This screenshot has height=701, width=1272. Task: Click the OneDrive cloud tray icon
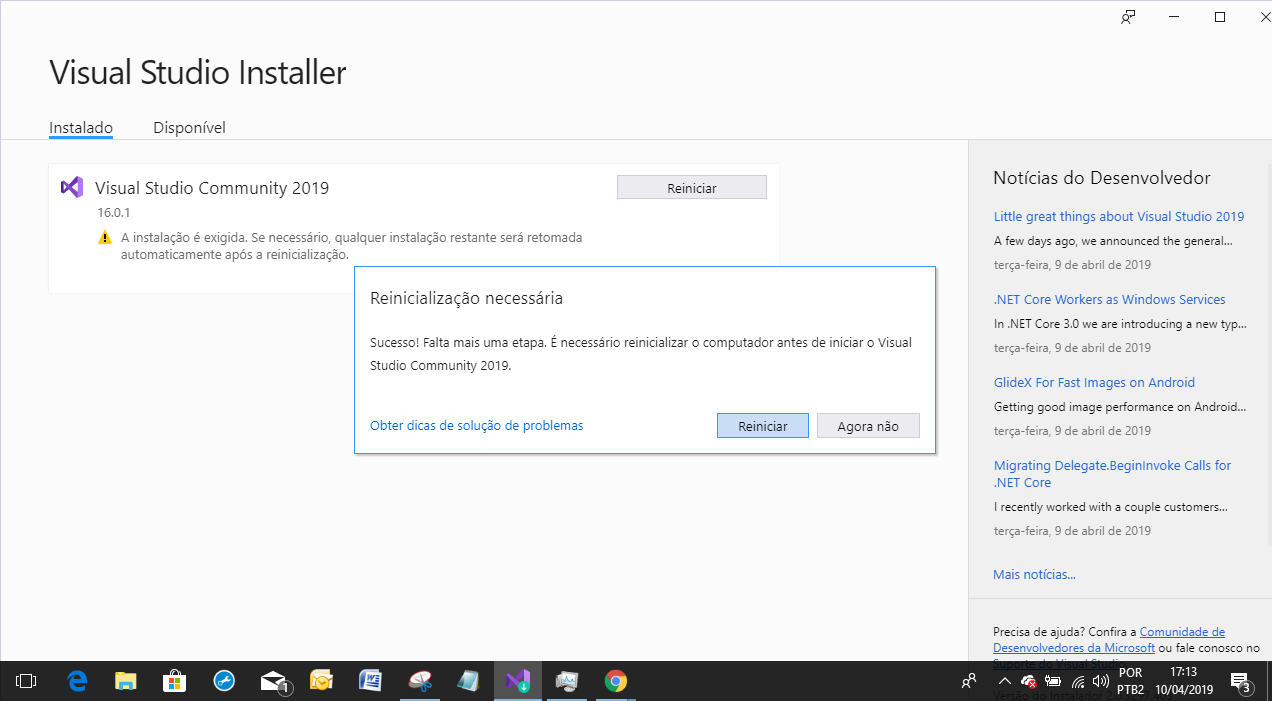(x=1028, y=681)
